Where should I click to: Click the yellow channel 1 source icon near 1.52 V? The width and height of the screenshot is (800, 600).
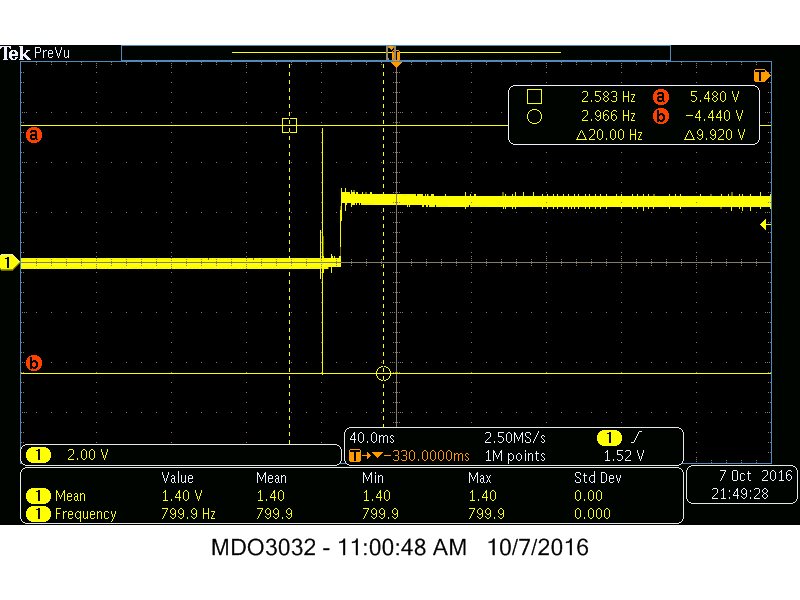coord(610,437)
